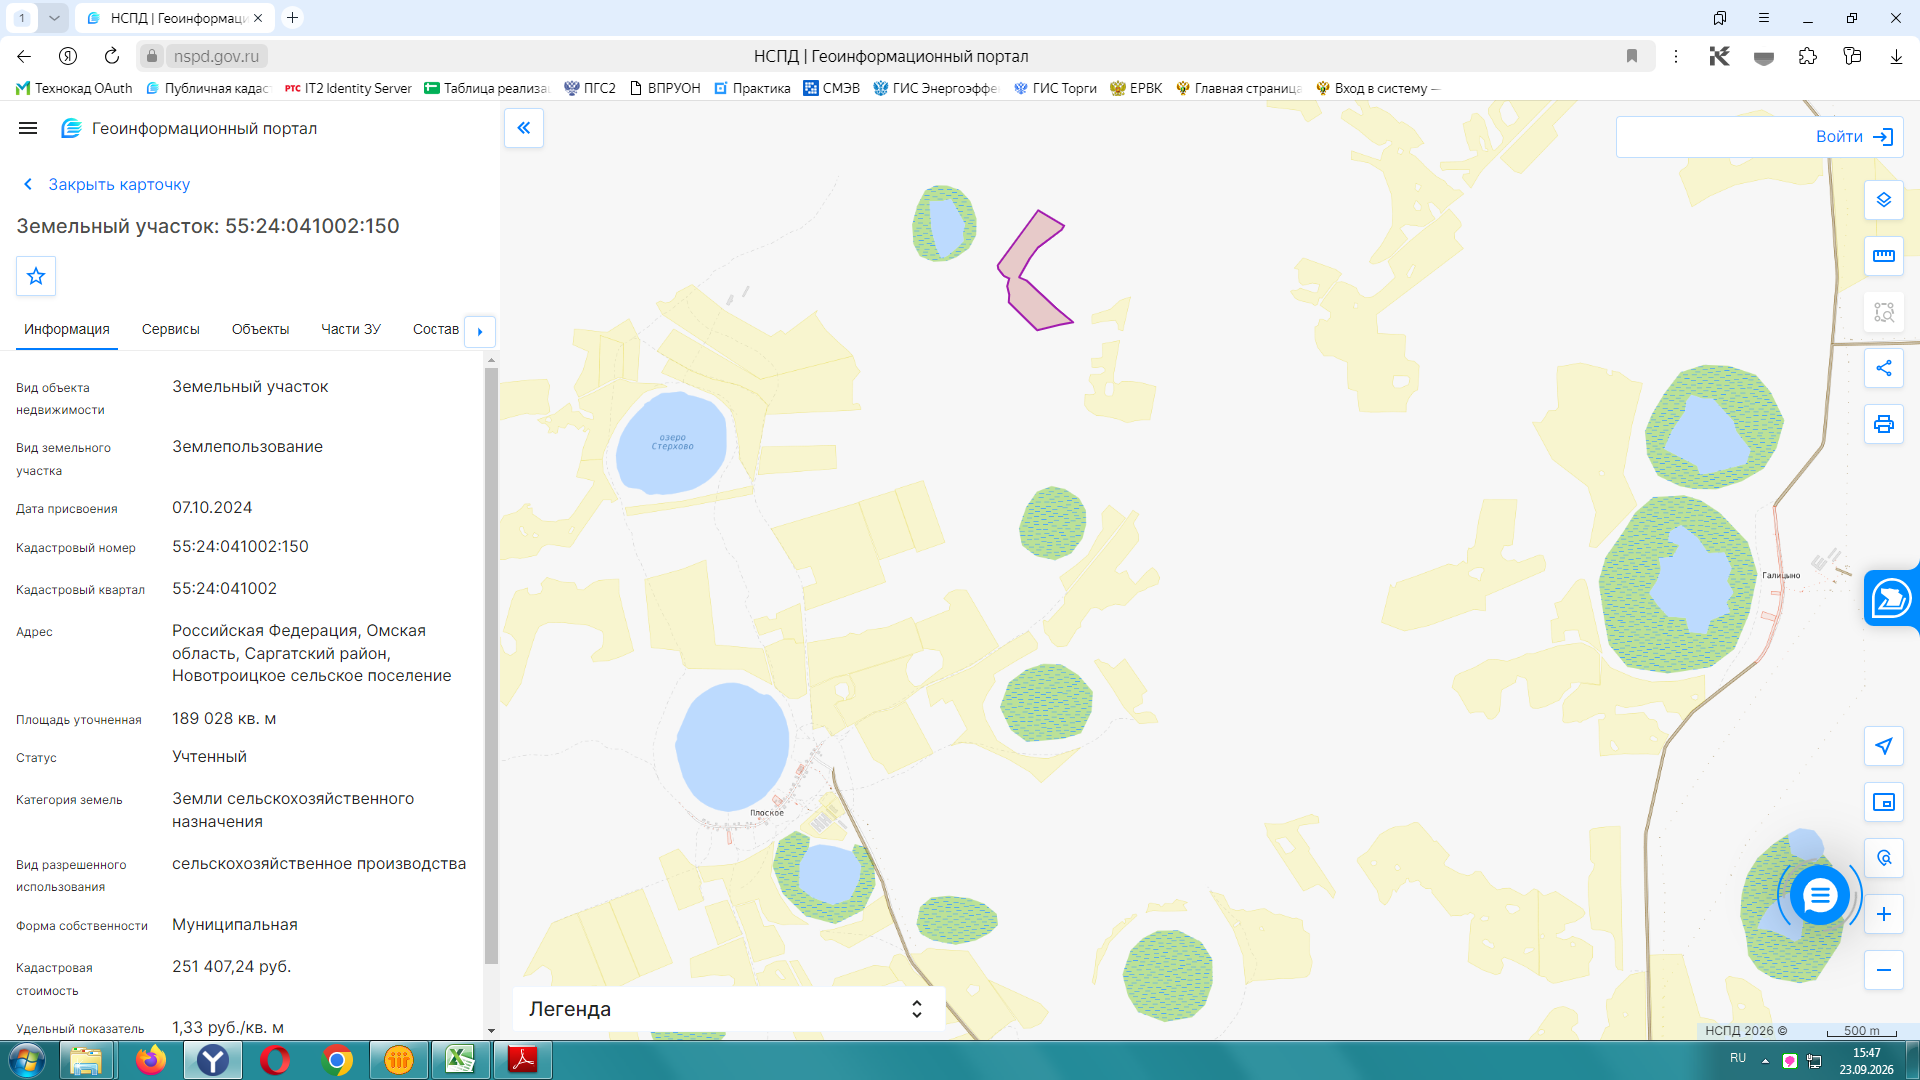The width and height of the screenshot is (1920, 1080).
Task: Switch to the Сервисы tab
Action: 171,329
